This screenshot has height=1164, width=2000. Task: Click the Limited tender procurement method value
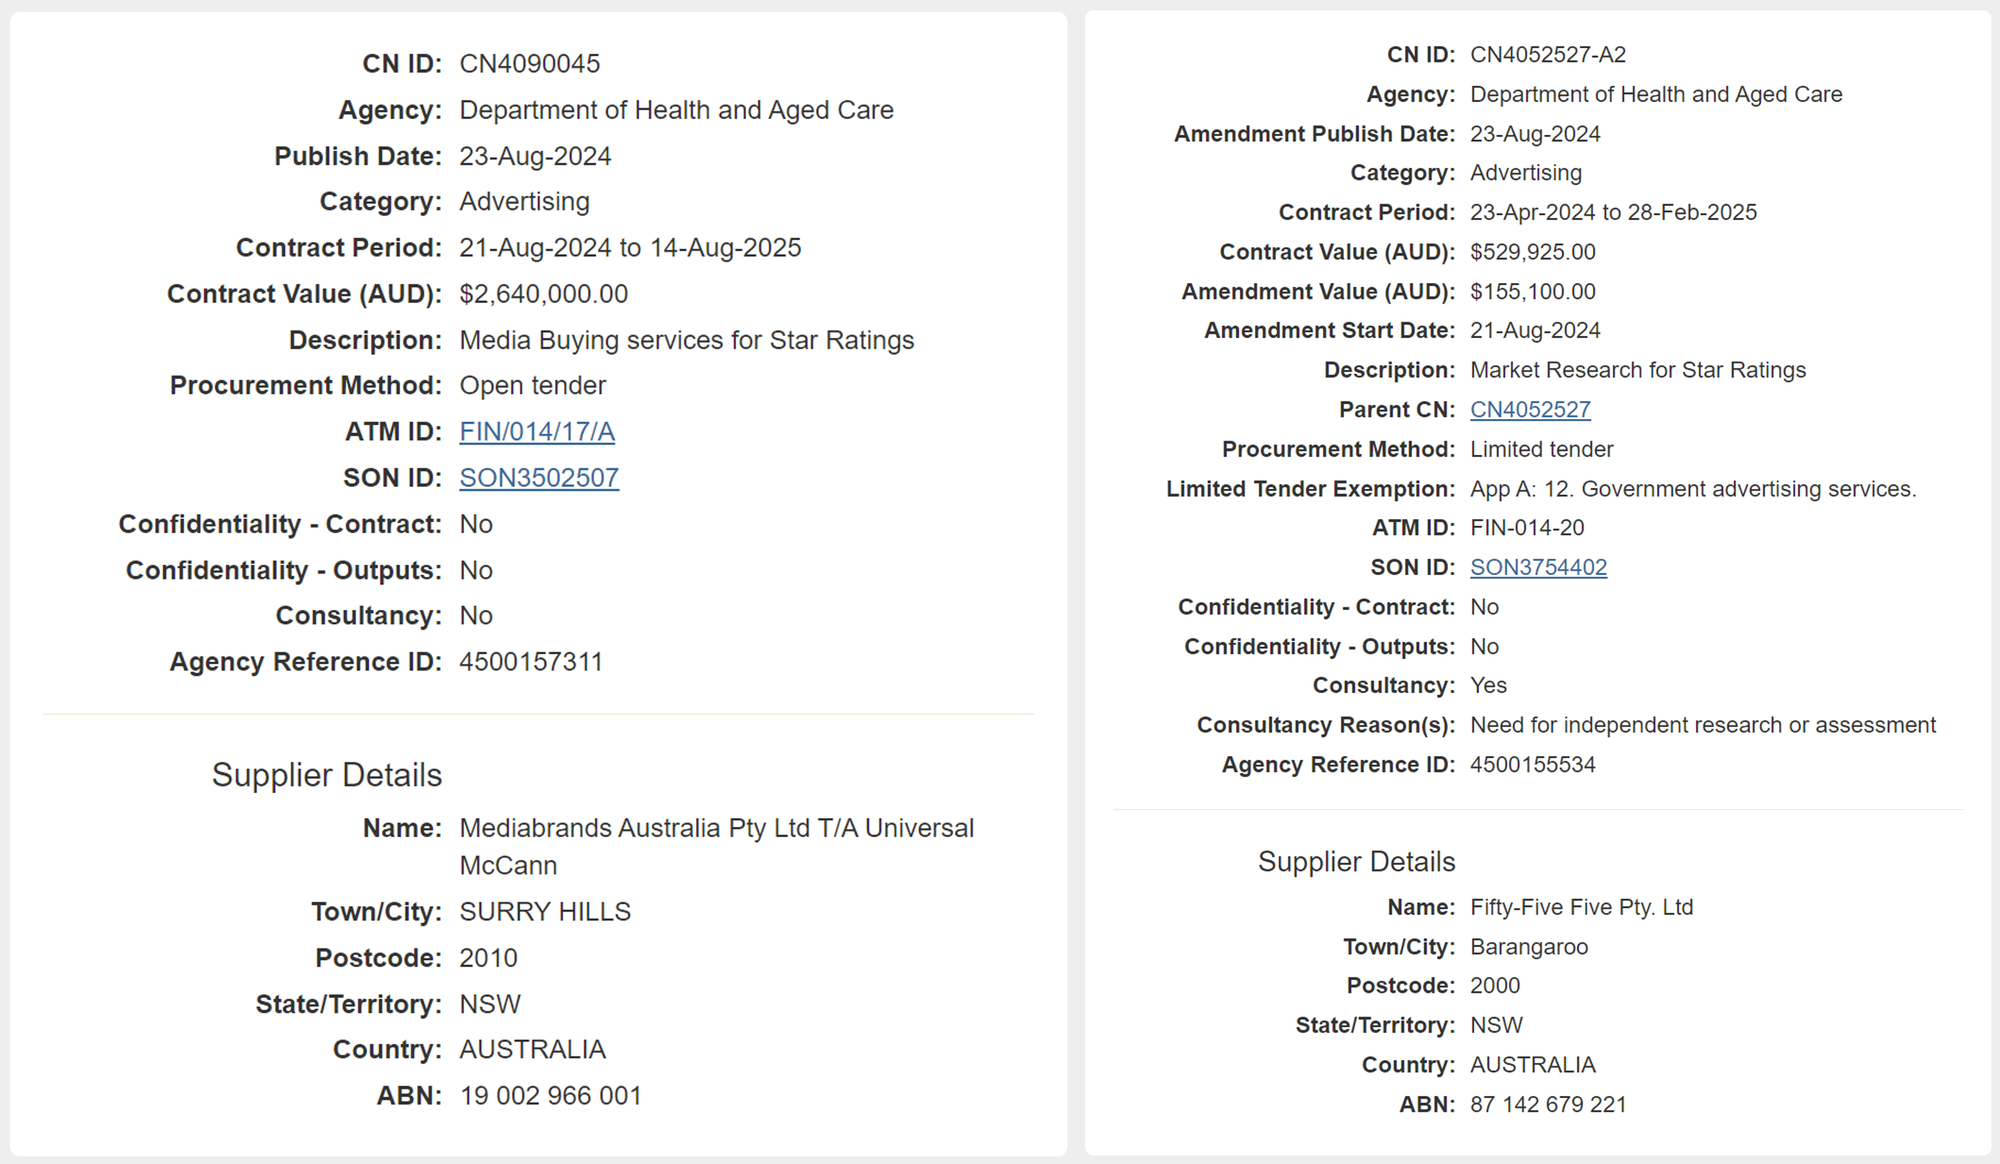(1541, 449)
